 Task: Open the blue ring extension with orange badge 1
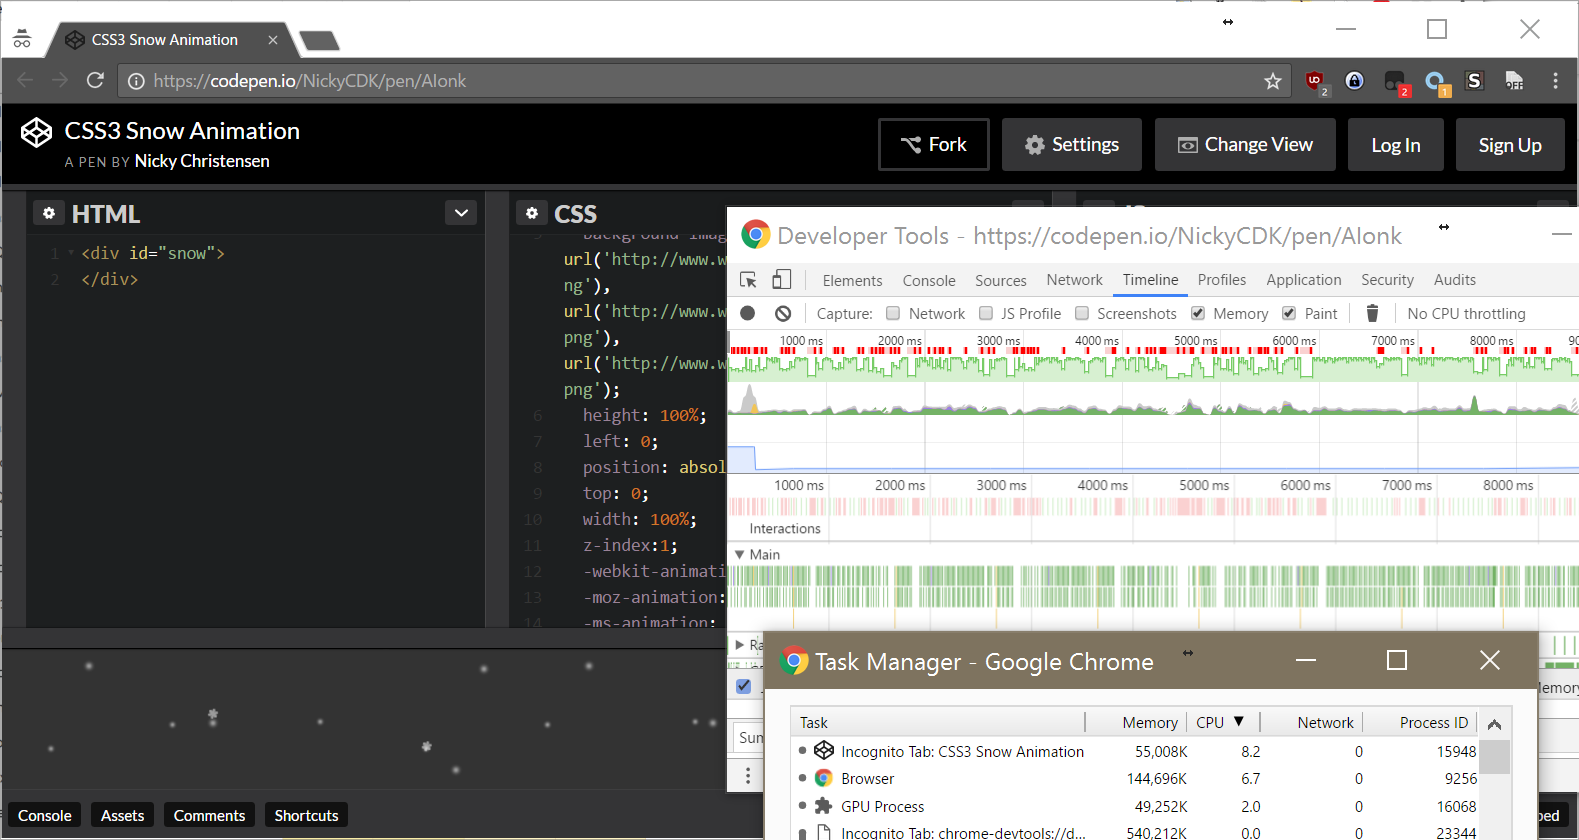pyautogui.click(x=1436, y=82)
